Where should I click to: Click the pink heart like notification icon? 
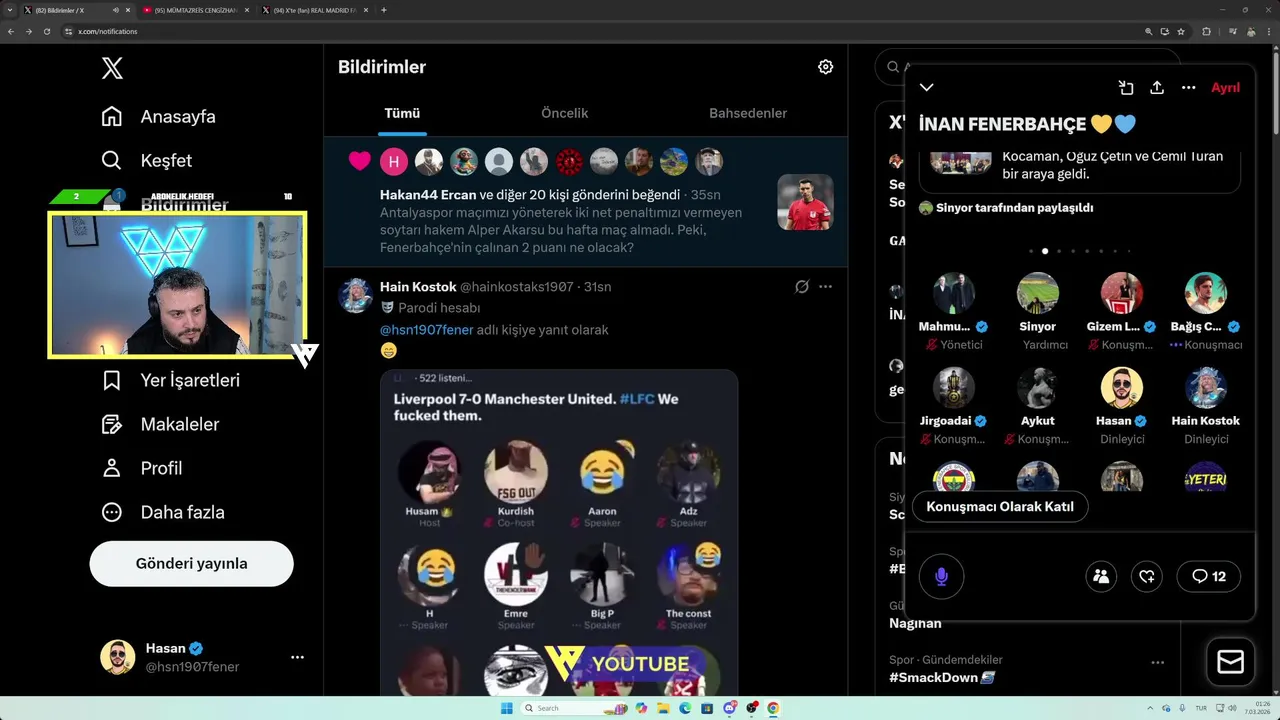359,161
